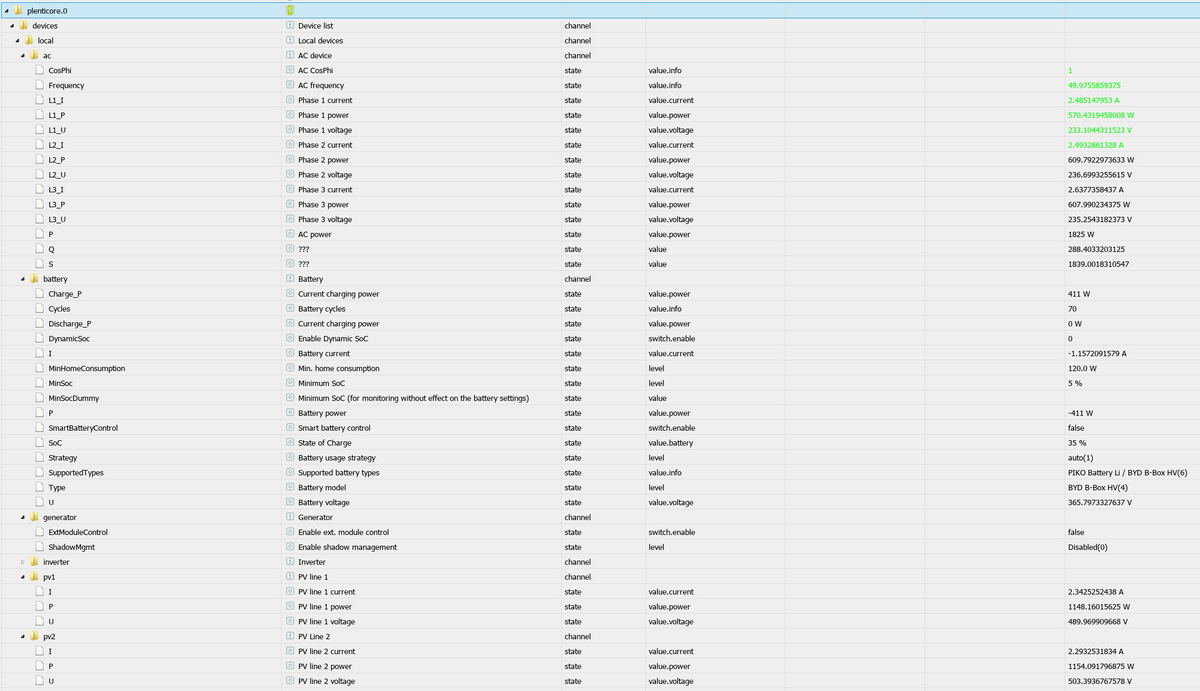Click the file icon beside Frequency
Screen dimensions: 1200x691
(x=39, y=85)
